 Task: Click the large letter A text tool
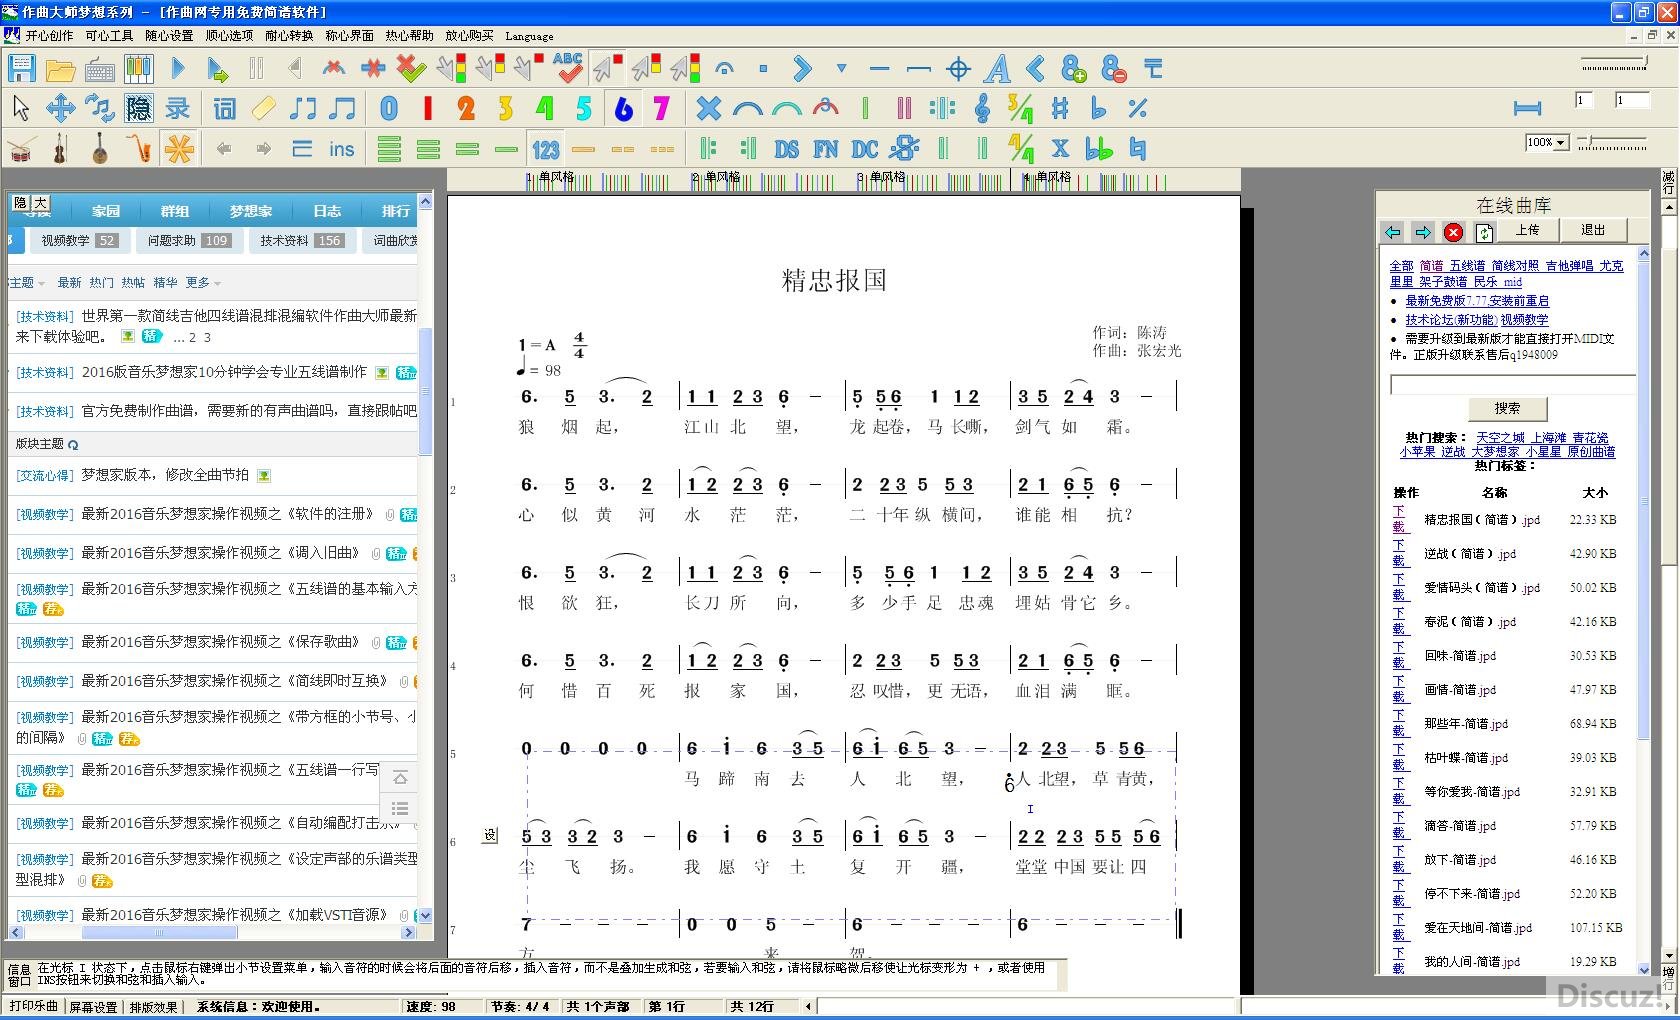(x=997, y=69)
